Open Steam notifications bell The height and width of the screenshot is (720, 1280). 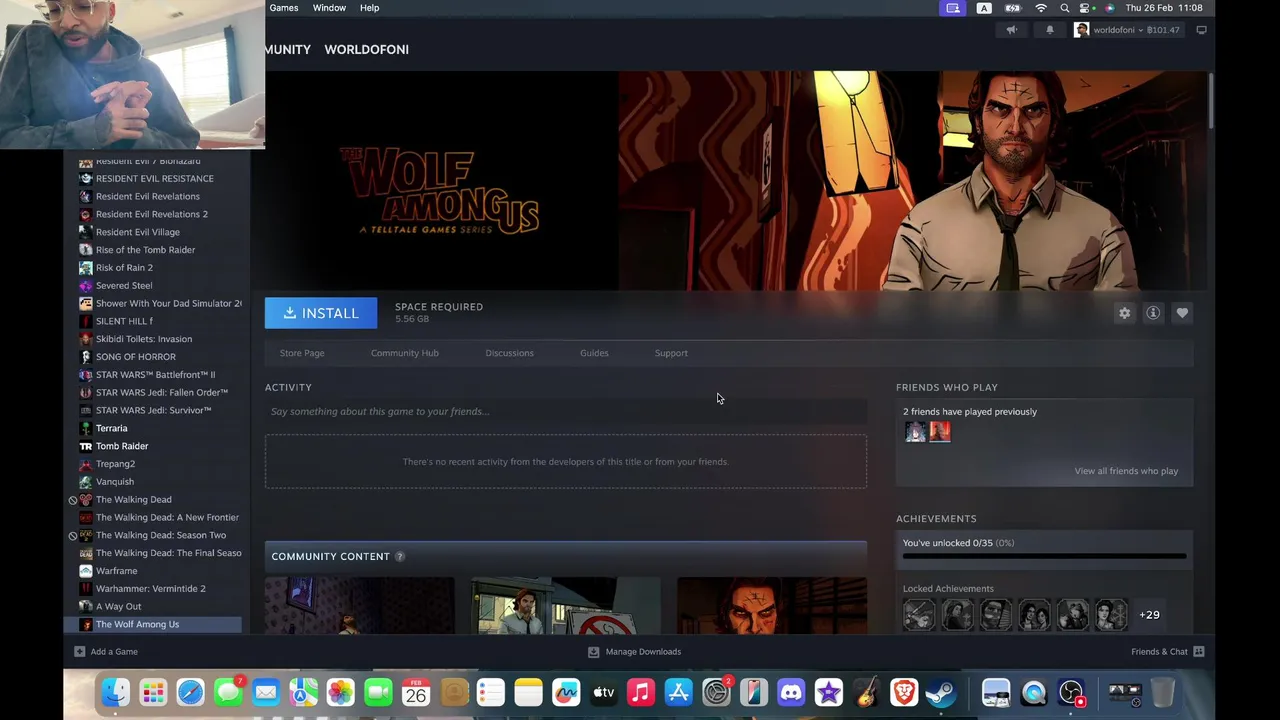(x=1050, y=30)
